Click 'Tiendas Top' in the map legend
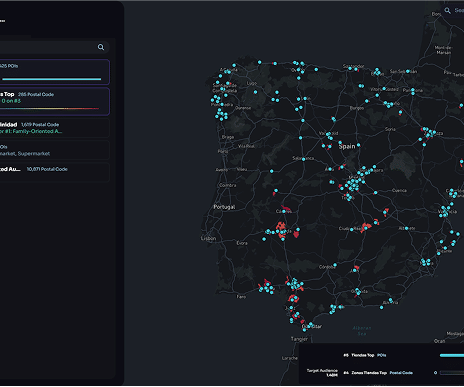Screen dimensions: 464x387 [x=363, y=355]
